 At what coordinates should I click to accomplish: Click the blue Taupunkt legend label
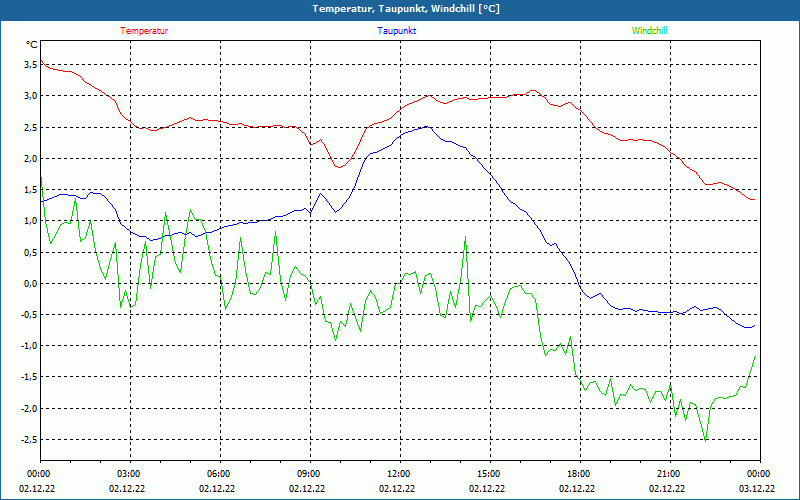(x=396, y=31)
